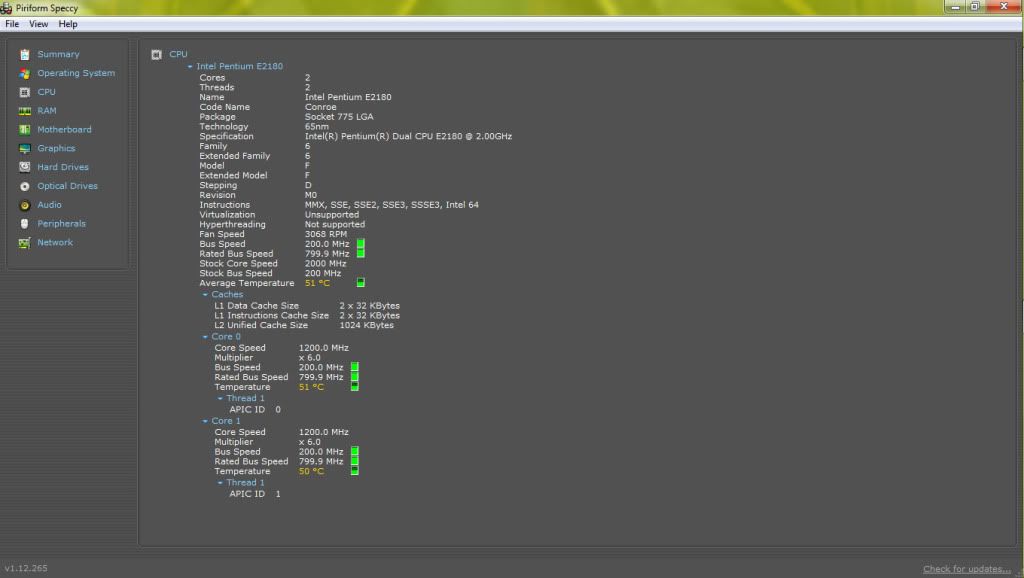The image size is (1024, 578).
Task: Click the green graph icon beside Average Temperature
Action: point(360,283)
